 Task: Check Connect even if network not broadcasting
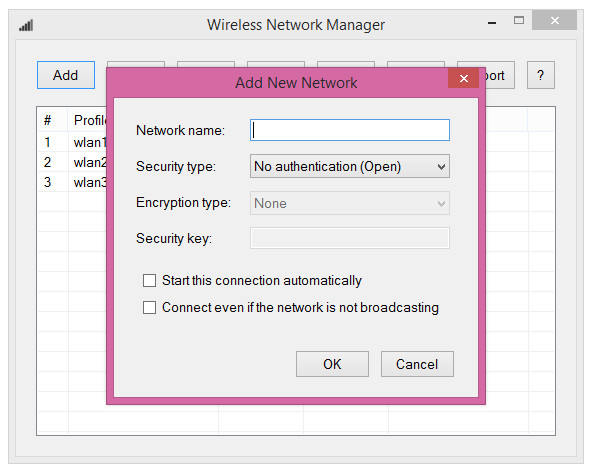(x=149, y=307)
